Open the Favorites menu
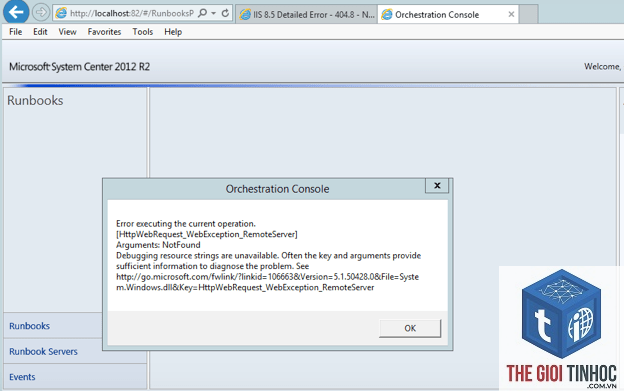The width and height of the screenshot is (624, 391). point(104,32)
